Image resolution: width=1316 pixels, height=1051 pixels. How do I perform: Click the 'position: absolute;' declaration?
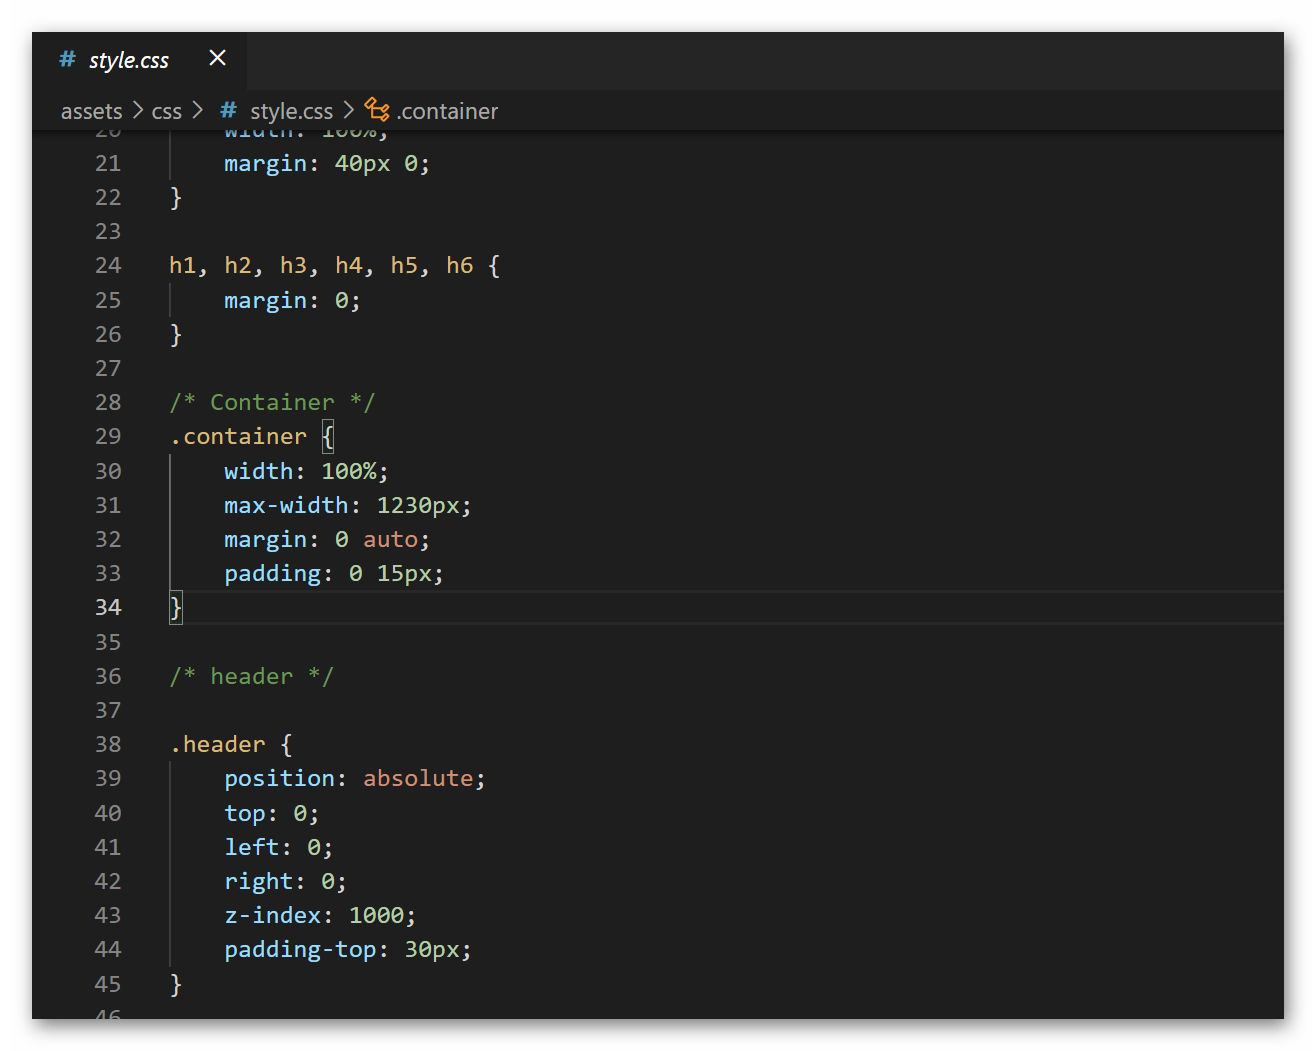[x=355, y=779]
